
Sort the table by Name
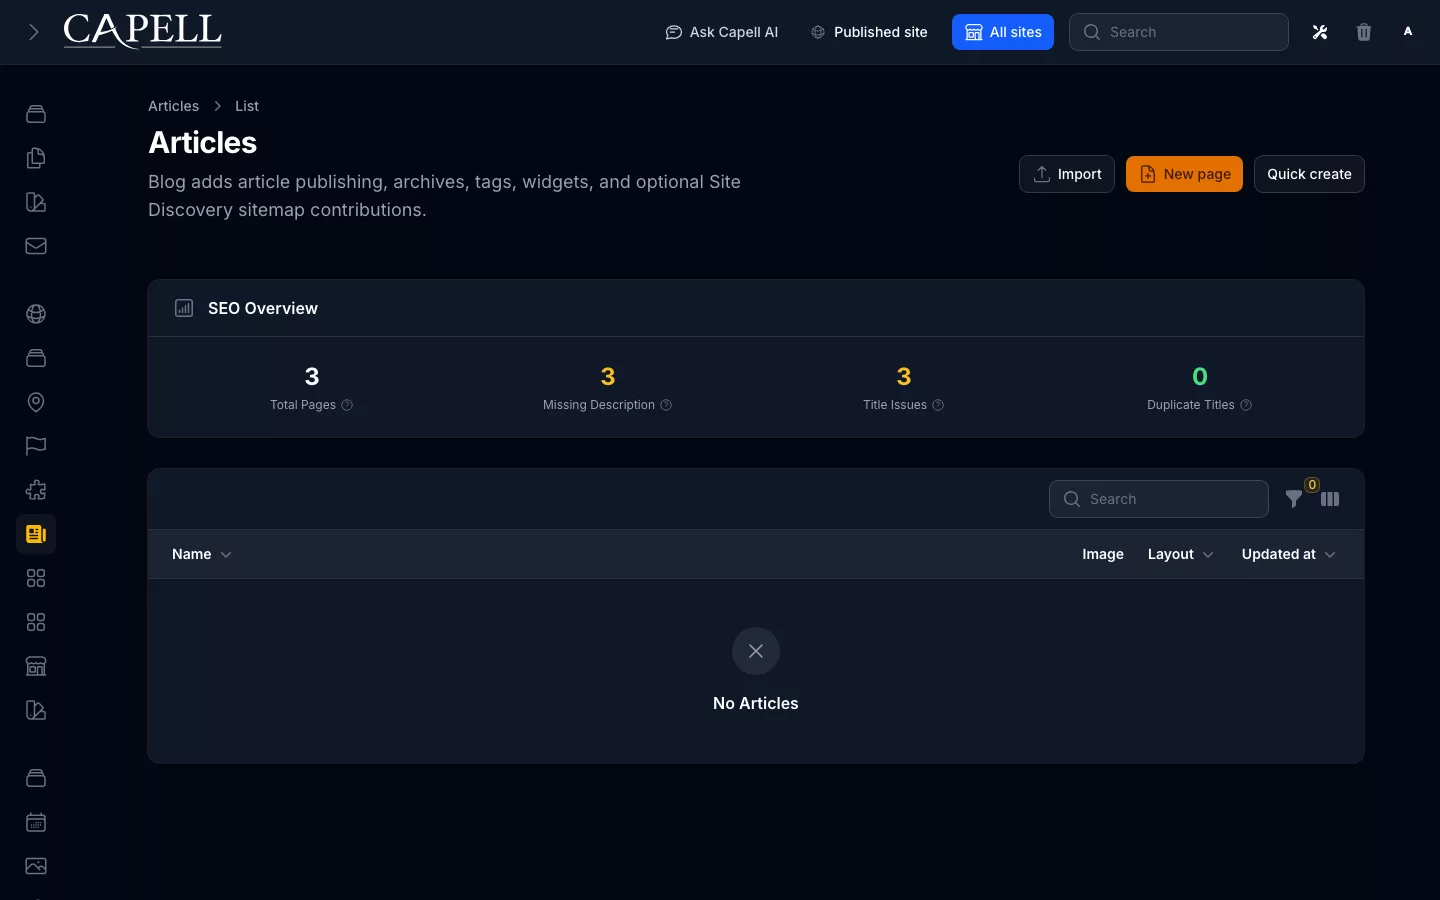[x=201, y=554]
